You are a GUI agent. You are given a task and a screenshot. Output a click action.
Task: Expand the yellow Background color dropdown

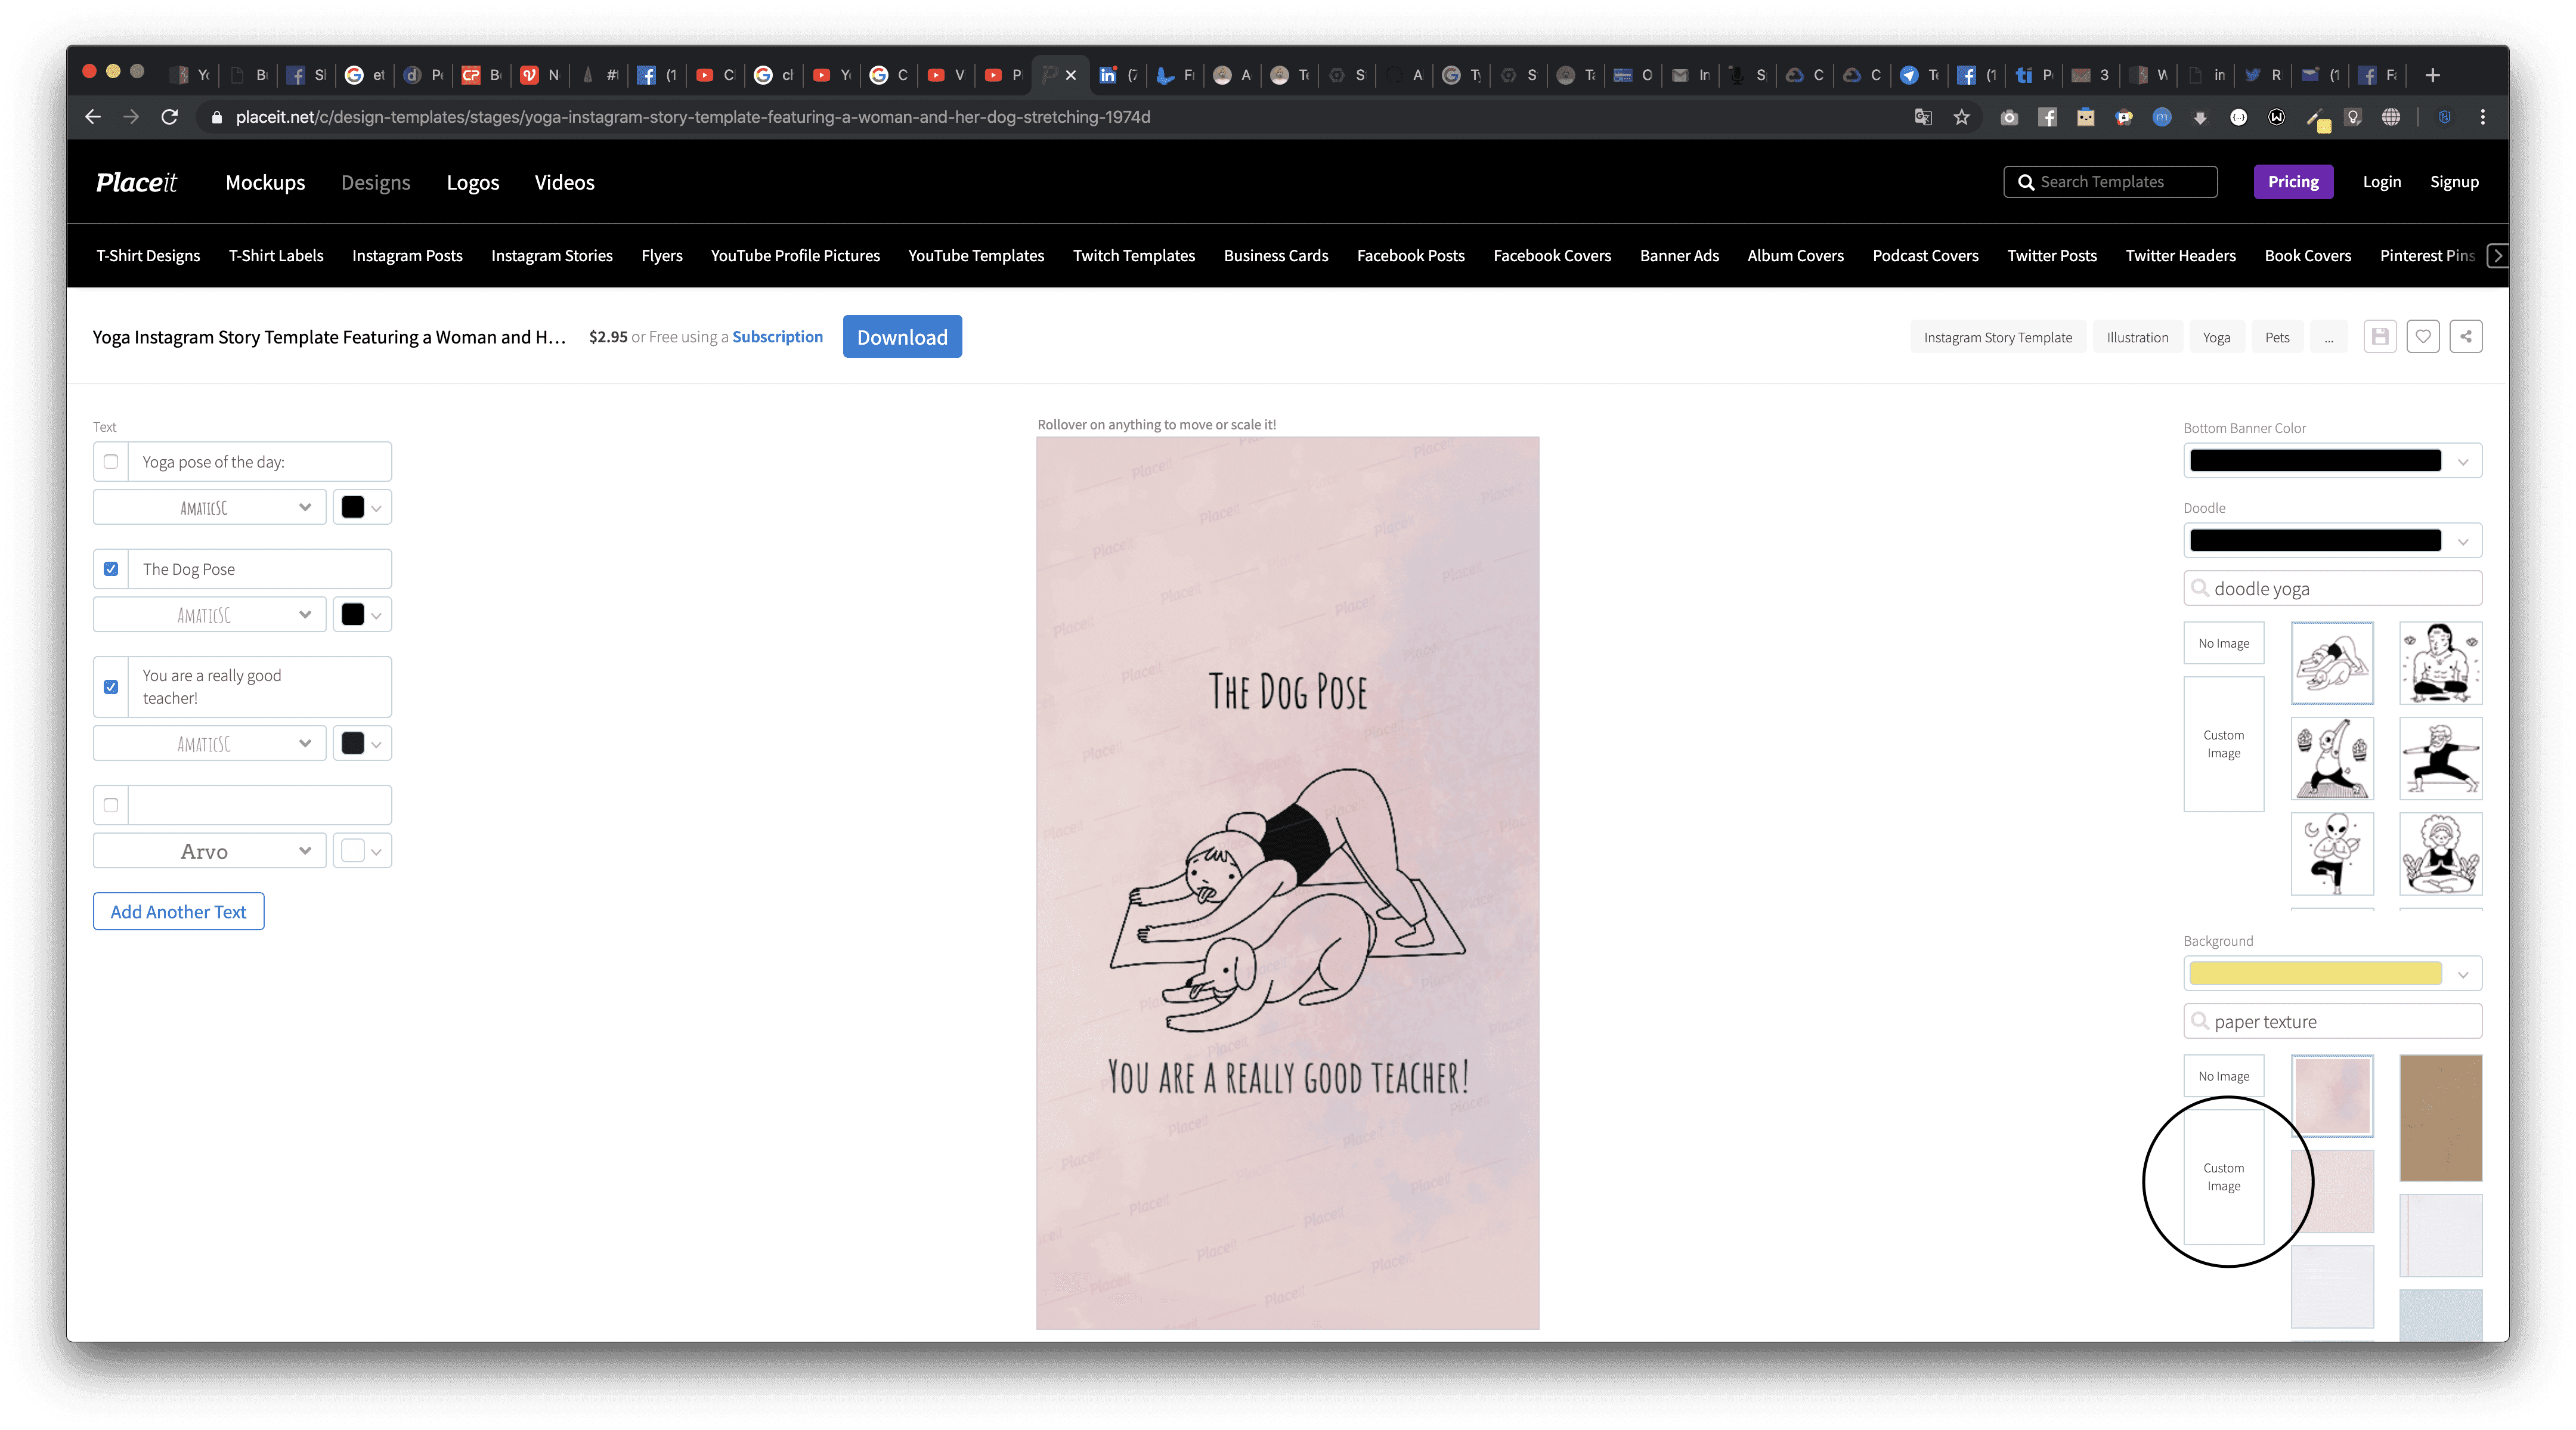(2331, 974)
